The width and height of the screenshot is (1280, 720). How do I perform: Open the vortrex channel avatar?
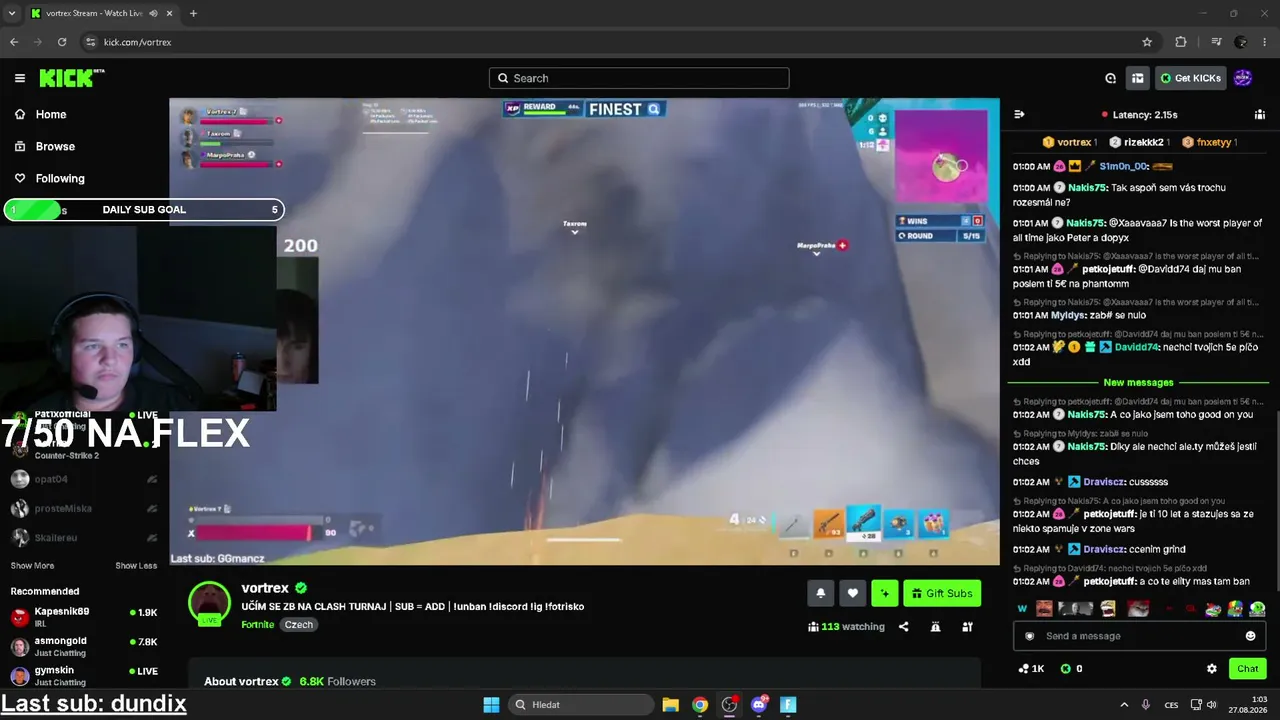pyautogui.click(x=209, y=602)
